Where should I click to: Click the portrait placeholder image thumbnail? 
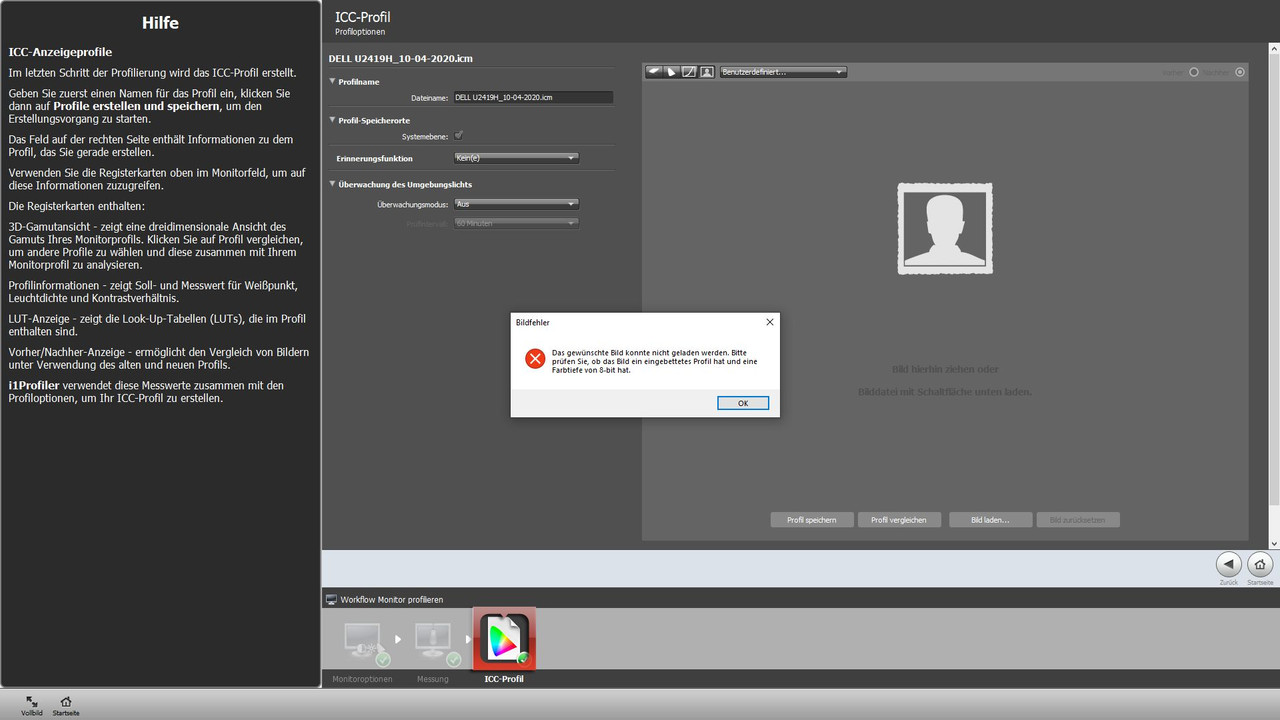(945, 228)
